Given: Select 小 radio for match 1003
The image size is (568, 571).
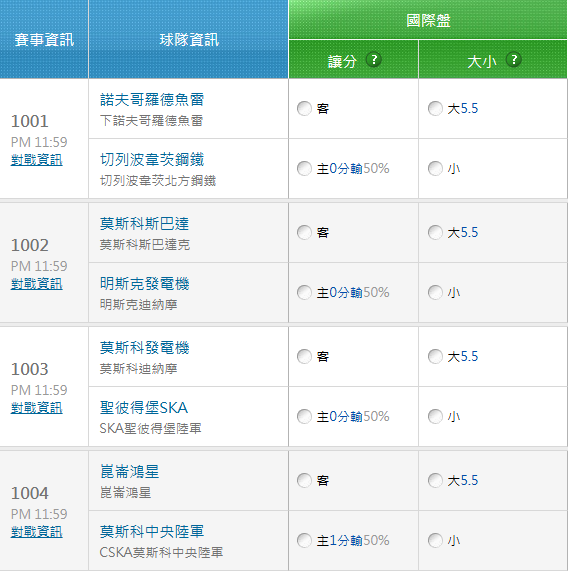Looking at the screenshot, I should (x=435, y=417).
